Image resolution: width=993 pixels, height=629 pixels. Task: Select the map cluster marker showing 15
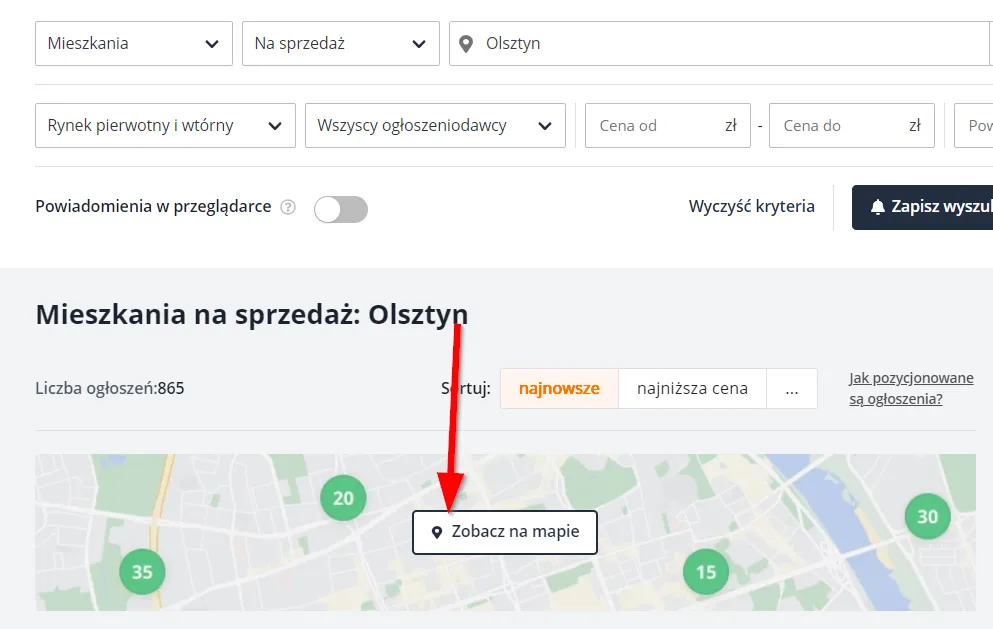[x=705, y=571]
